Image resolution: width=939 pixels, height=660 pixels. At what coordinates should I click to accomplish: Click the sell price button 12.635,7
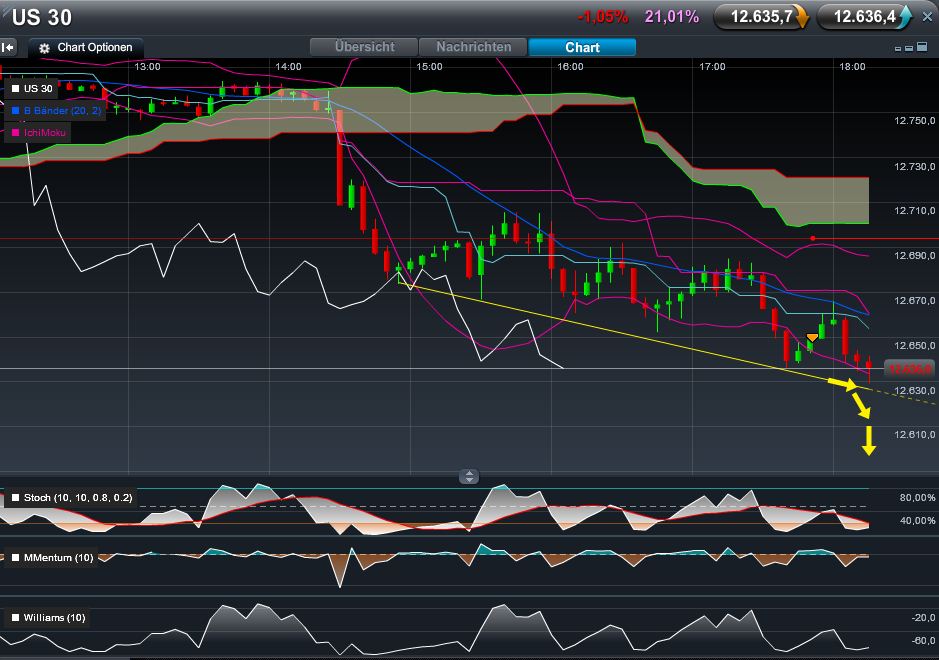click(x=760, y=16)
